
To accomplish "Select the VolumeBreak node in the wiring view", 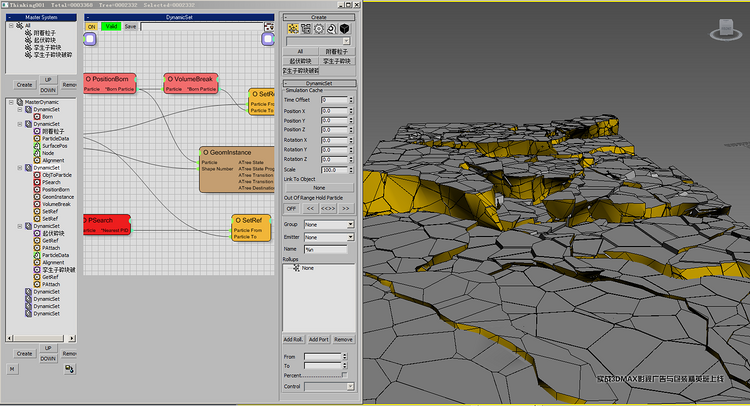I will pos(191,83).
